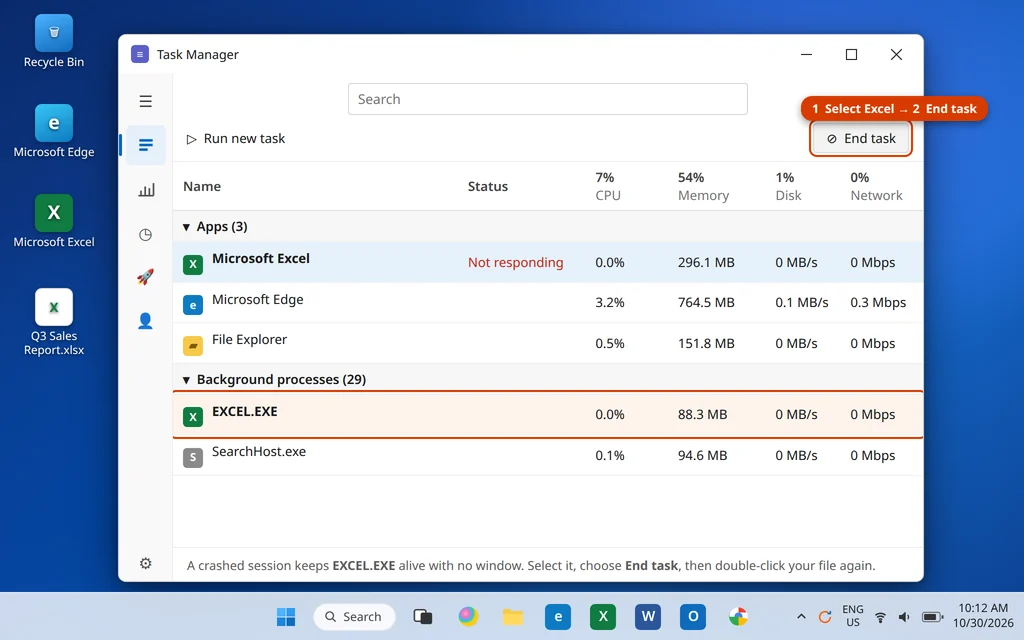Collapse the Apps (3) group
Screen dimensions: 1024x640
[x=186, y=227]
